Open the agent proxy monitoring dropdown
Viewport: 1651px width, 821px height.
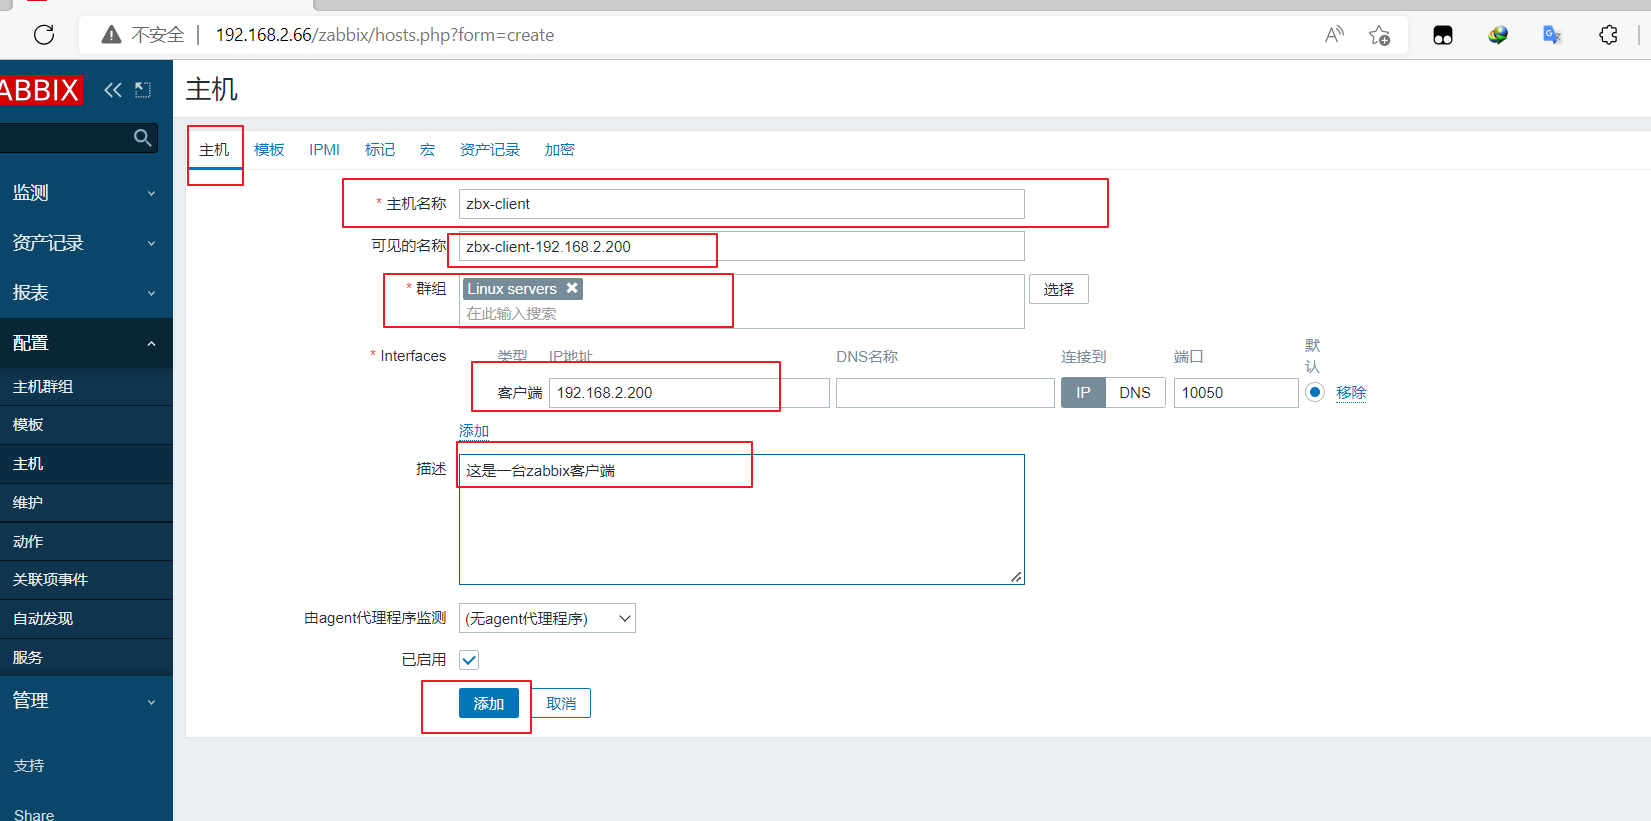[547, 618]
